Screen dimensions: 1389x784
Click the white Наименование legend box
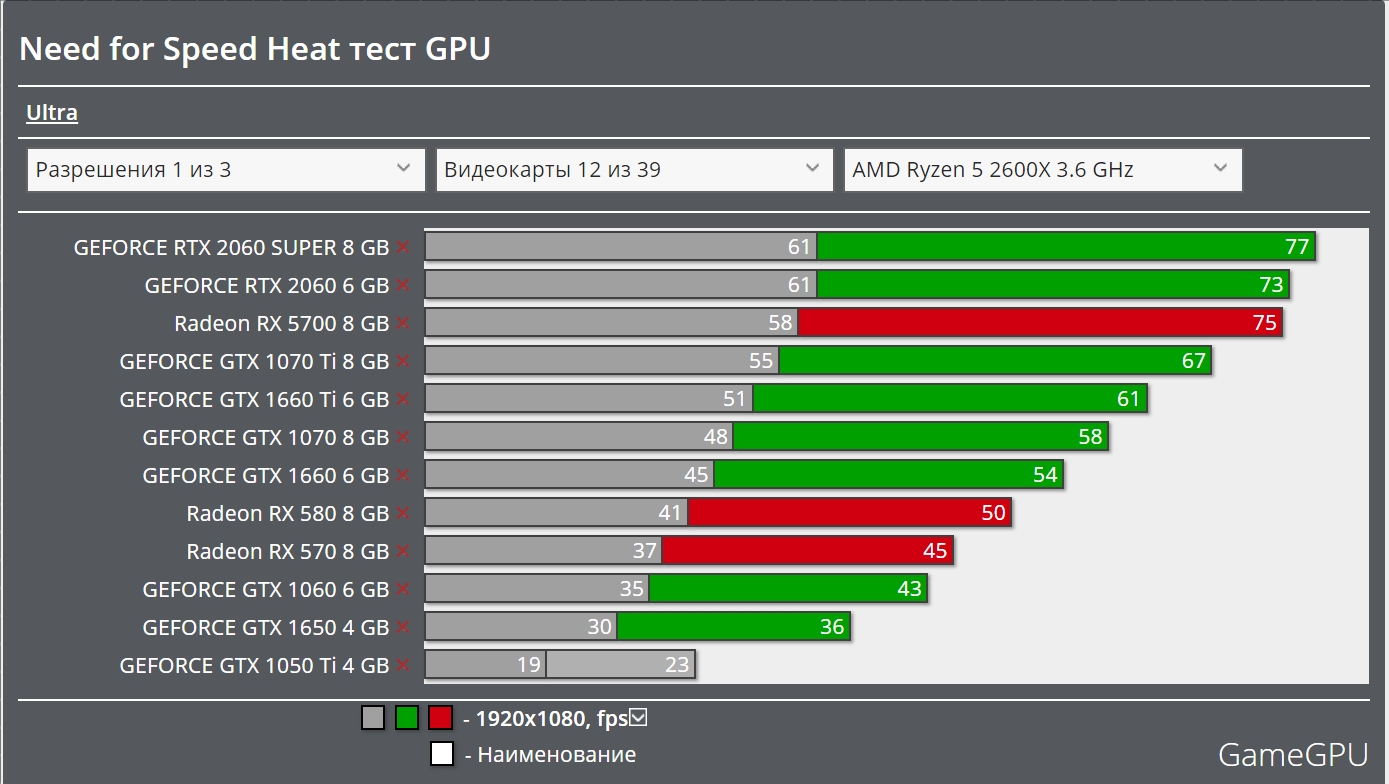(442, 754)
